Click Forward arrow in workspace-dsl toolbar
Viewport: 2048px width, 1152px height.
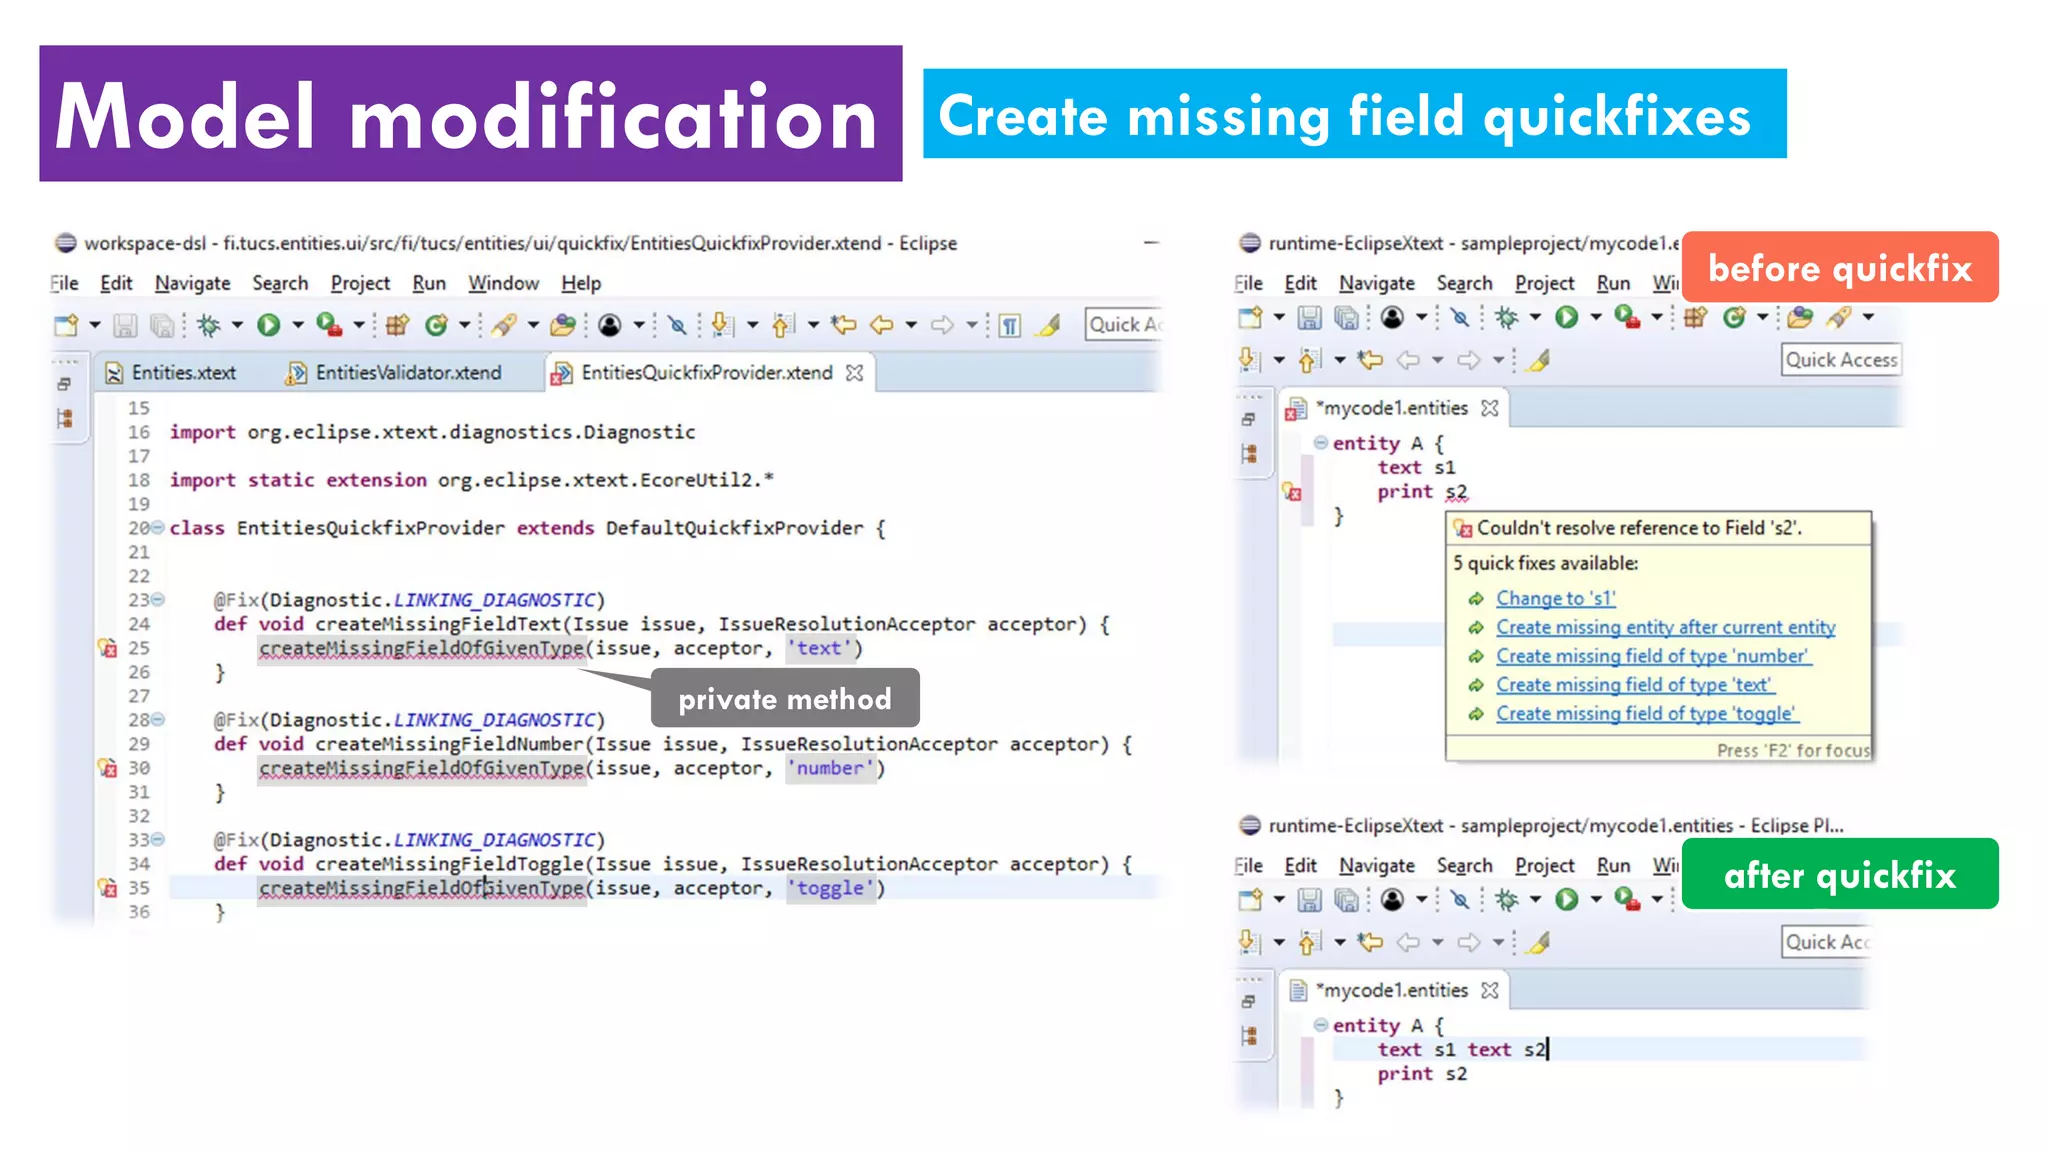(x=942, y=325)
